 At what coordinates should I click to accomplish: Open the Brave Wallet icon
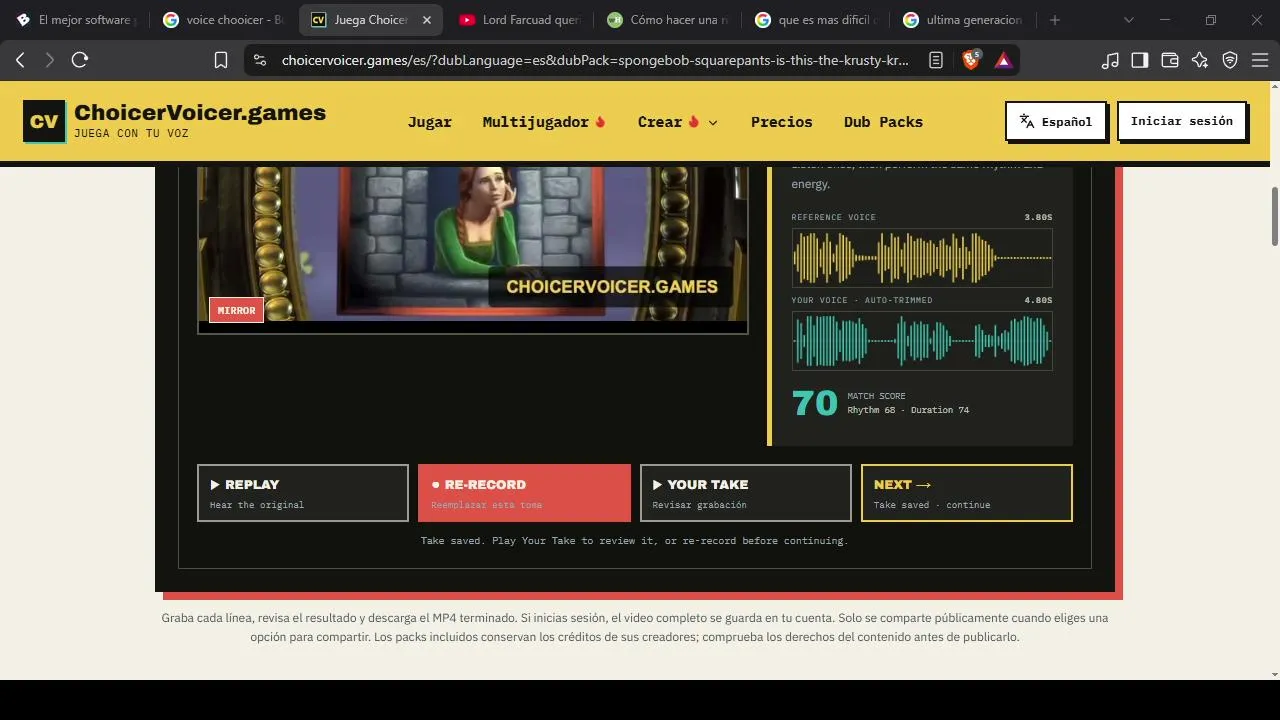[x=1169, y=60]
